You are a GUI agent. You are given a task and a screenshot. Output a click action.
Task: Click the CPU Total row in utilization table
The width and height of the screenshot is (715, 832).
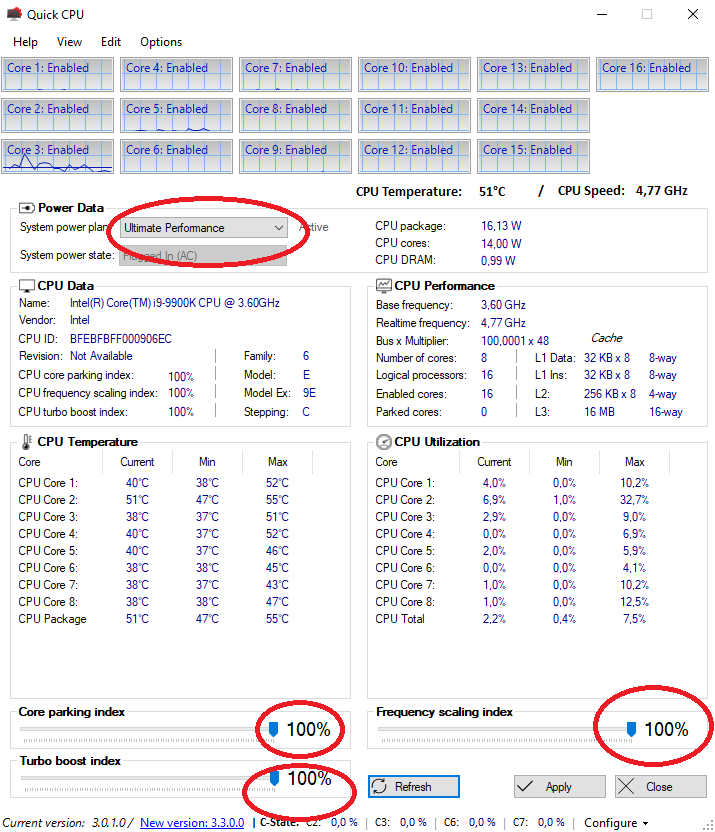(512, 619)
